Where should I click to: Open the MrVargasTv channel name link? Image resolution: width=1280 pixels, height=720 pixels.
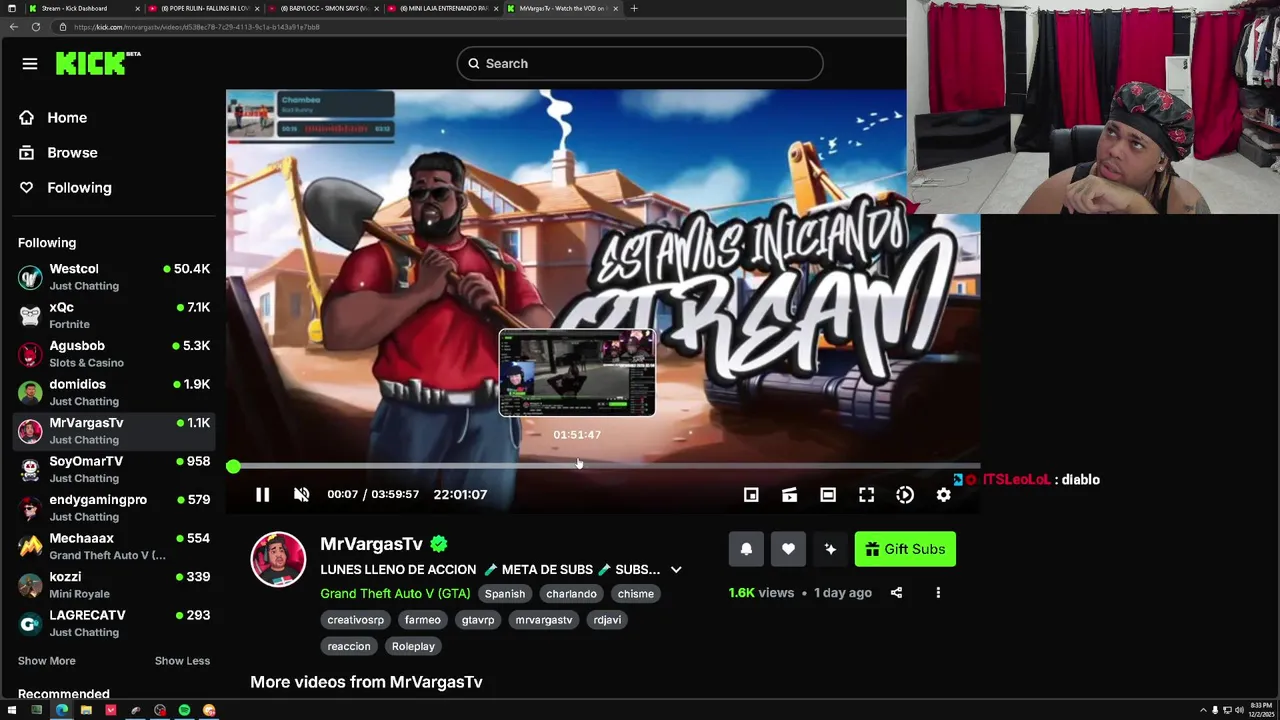click(x=371, y=544)
